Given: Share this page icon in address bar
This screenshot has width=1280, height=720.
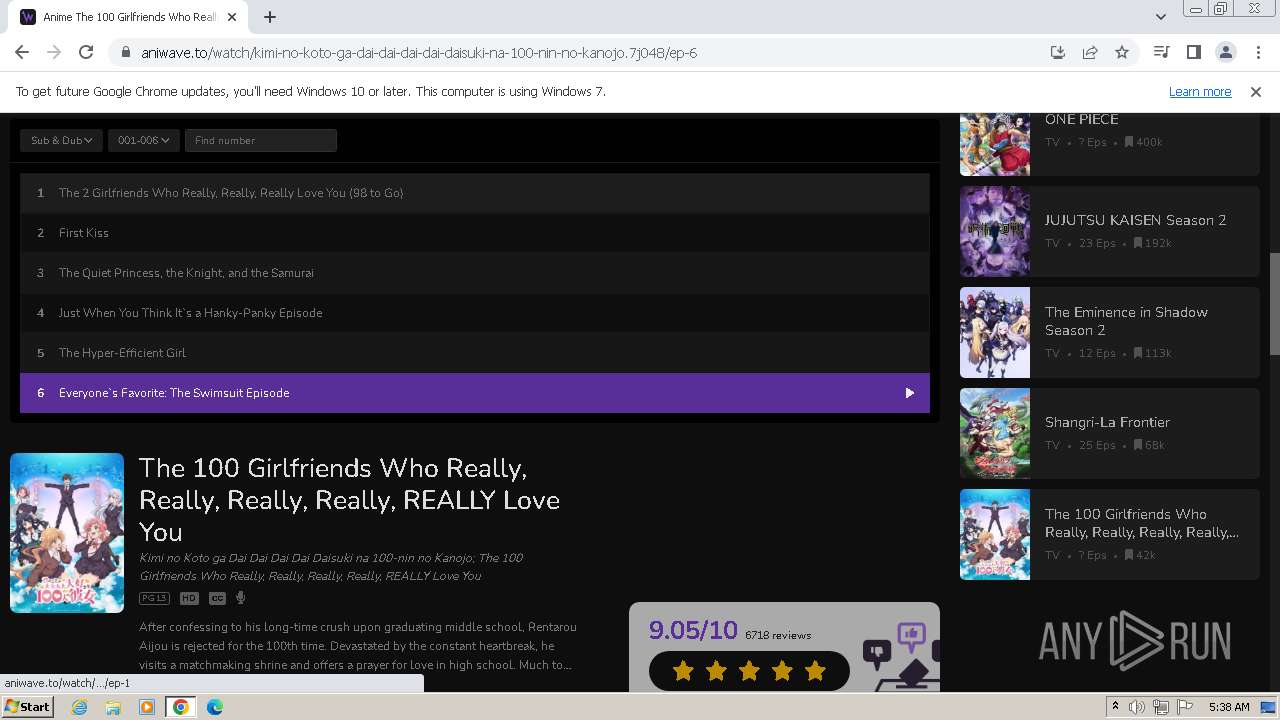Looking at the screenshot, I should [x=1090, y=52].
